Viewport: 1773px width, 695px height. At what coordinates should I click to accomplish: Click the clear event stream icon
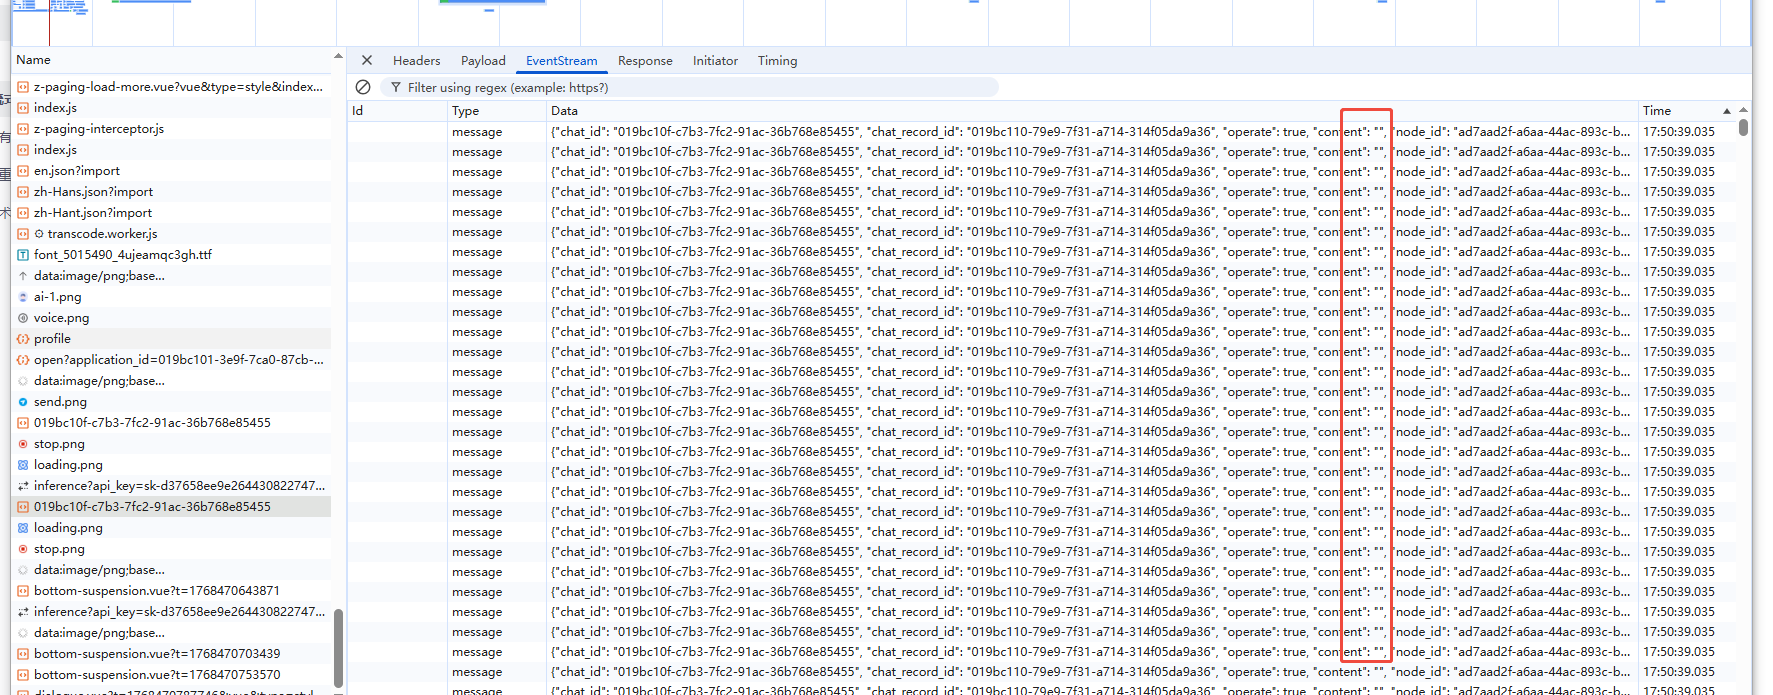pyautogui.click(x=363, y=88)
